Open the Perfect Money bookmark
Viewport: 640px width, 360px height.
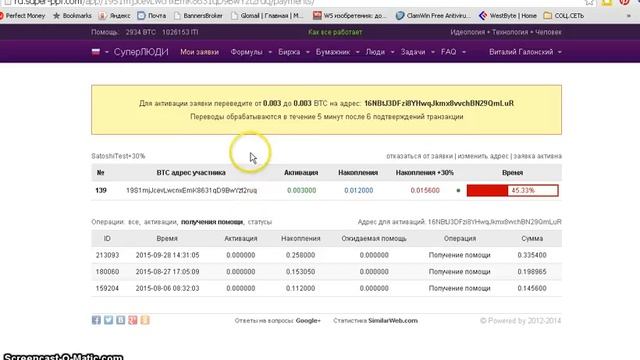(x=22, y=16)
